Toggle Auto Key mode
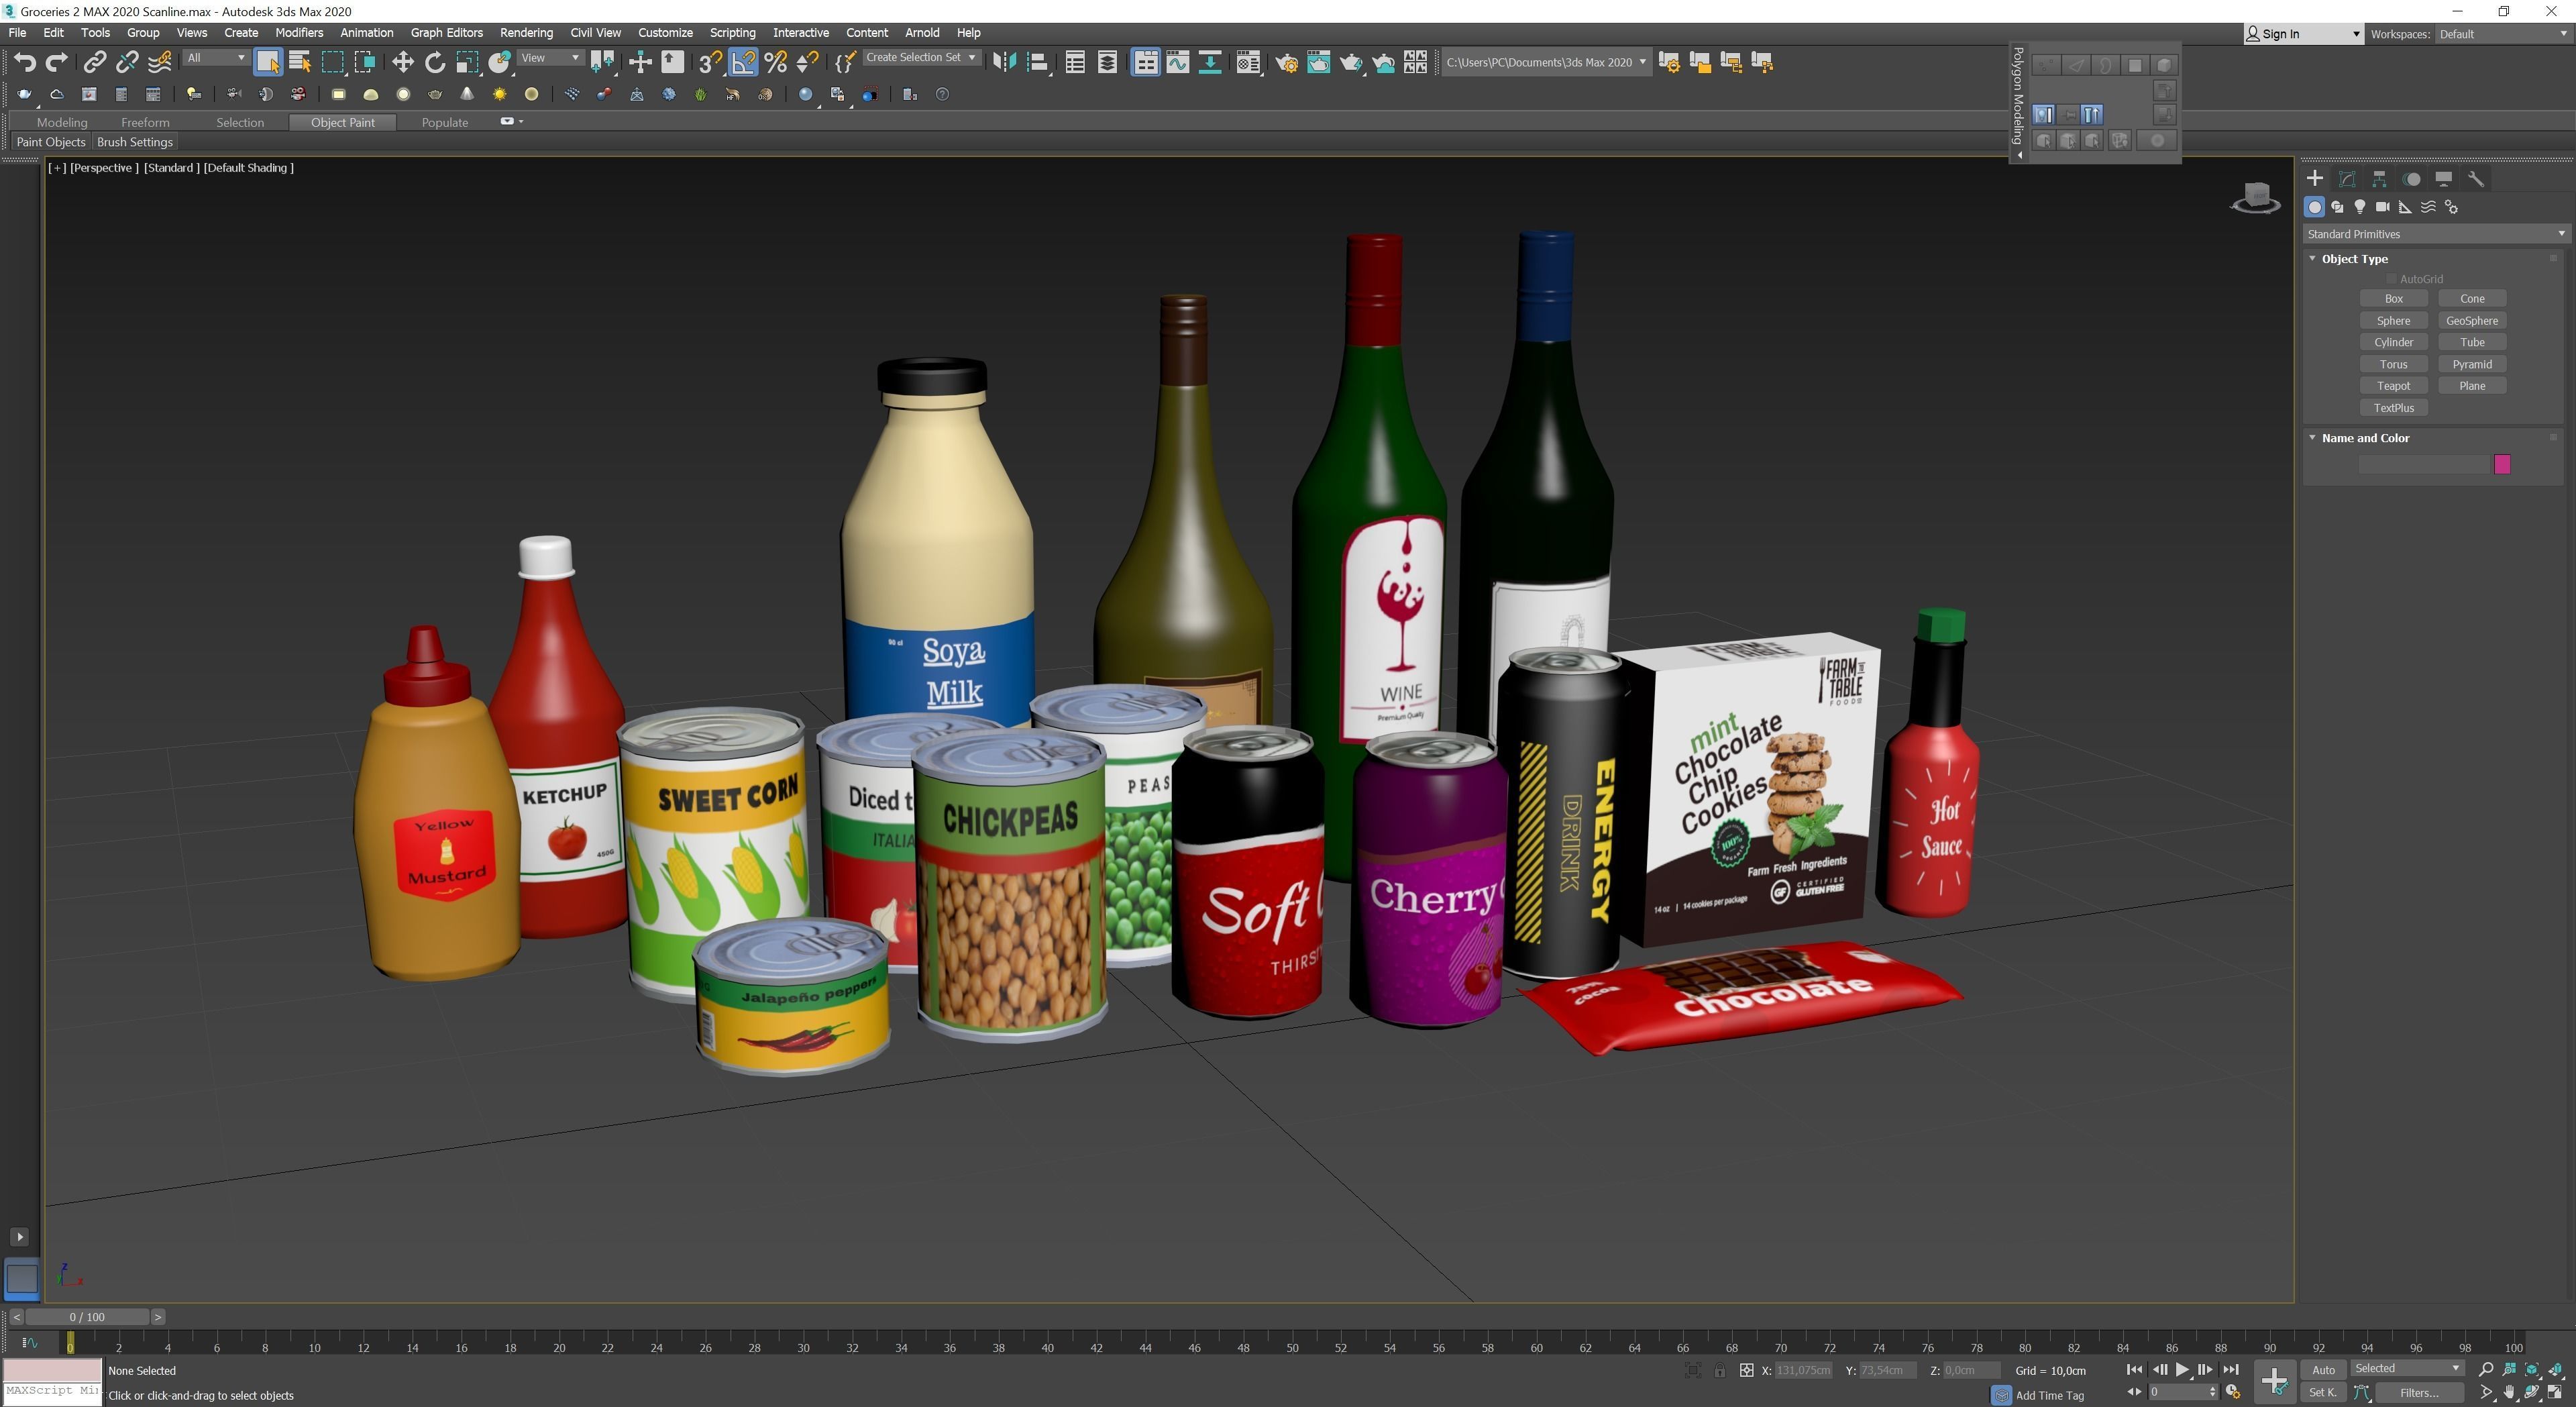Viewport: 2576px width, 1407px height. click(2322, 1370)
